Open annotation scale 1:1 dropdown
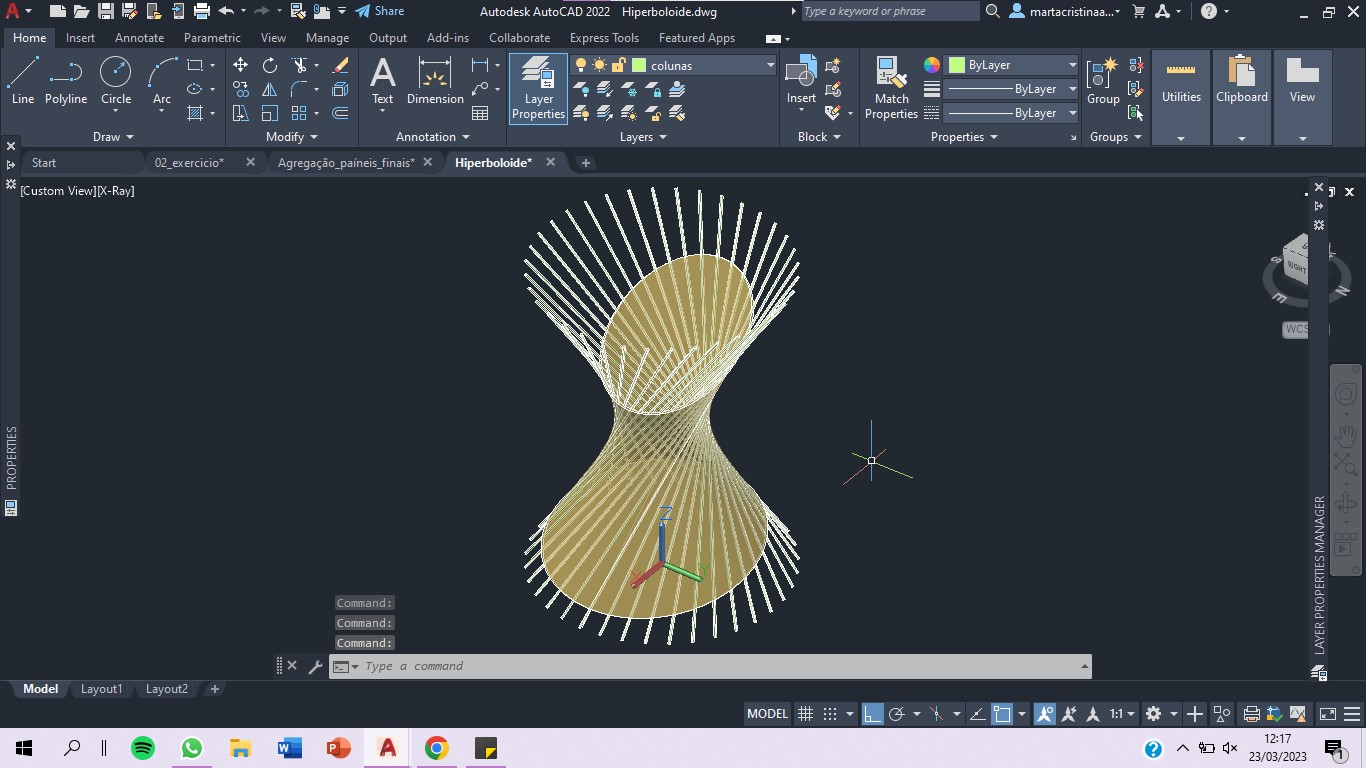The image size is (1366, 768). coord(1122,714)
